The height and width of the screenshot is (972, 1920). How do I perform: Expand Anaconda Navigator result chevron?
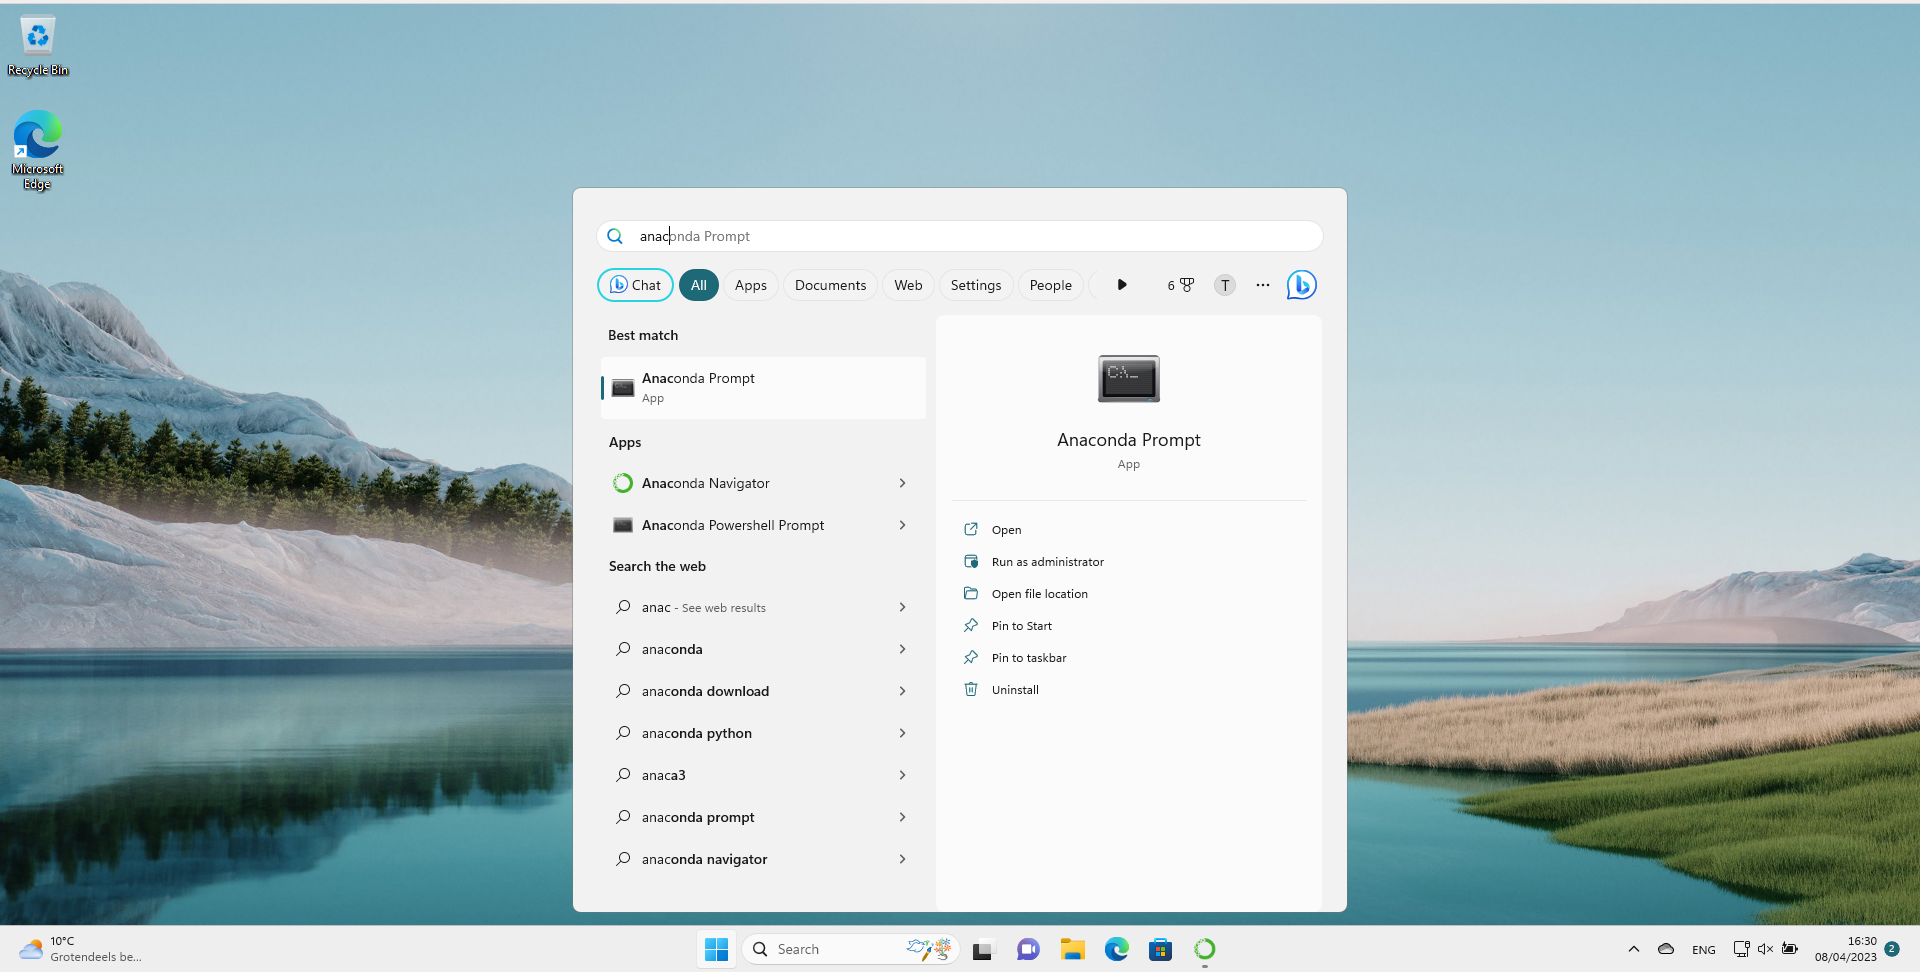[902, 483]
